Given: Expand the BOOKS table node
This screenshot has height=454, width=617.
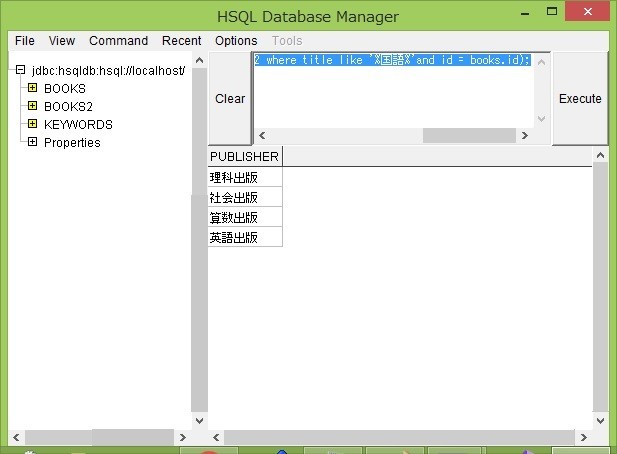Looking at the screenshot, I should tap(32, 88).
